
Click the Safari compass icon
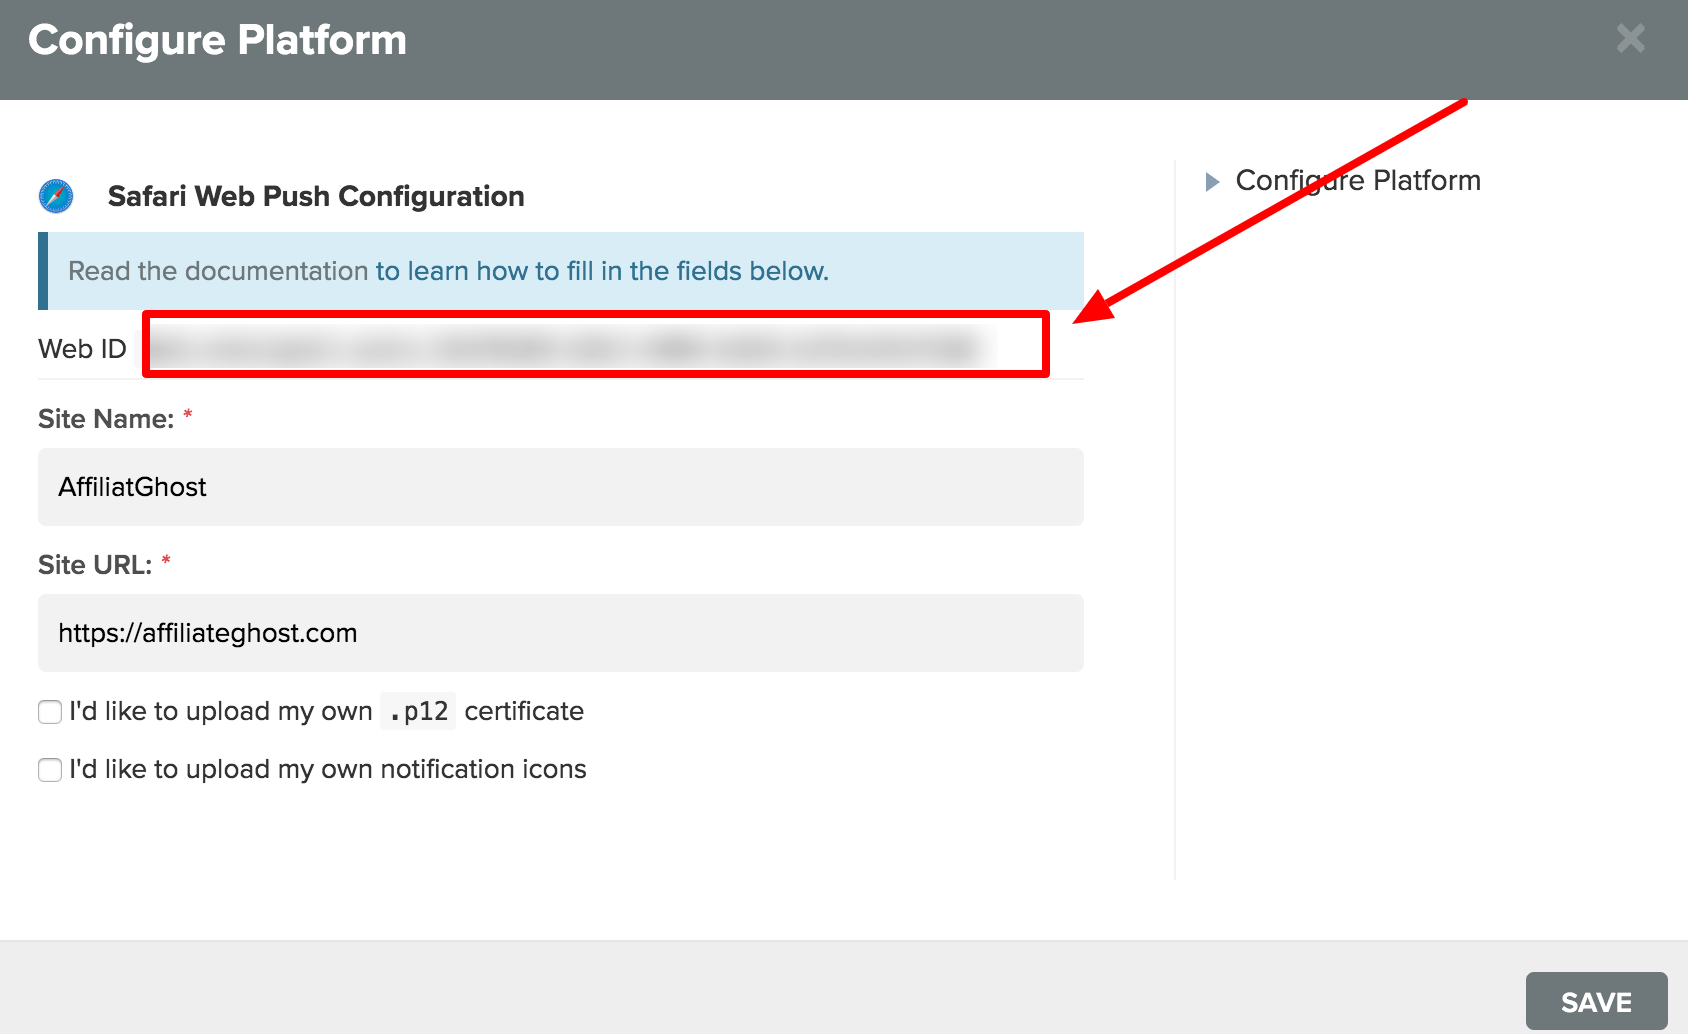[56, 196]
